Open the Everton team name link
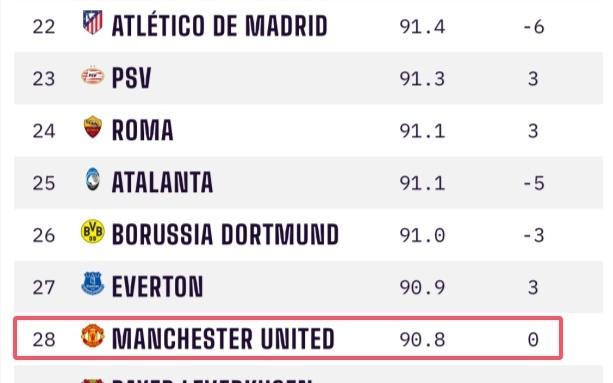The height and width of the screenshot is (383, 613). pyautogui.click(x=158, y=286)
